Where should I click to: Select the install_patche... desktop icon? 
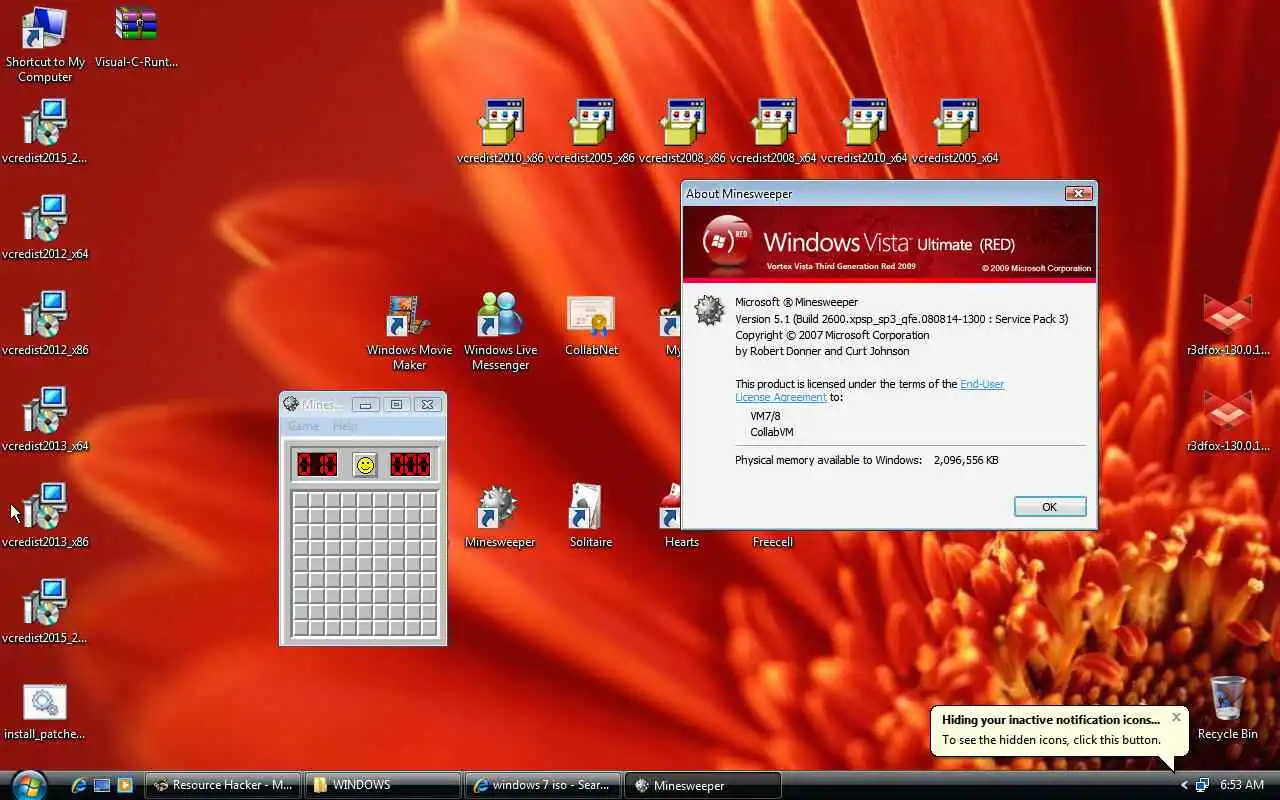[x=44, y=712]
